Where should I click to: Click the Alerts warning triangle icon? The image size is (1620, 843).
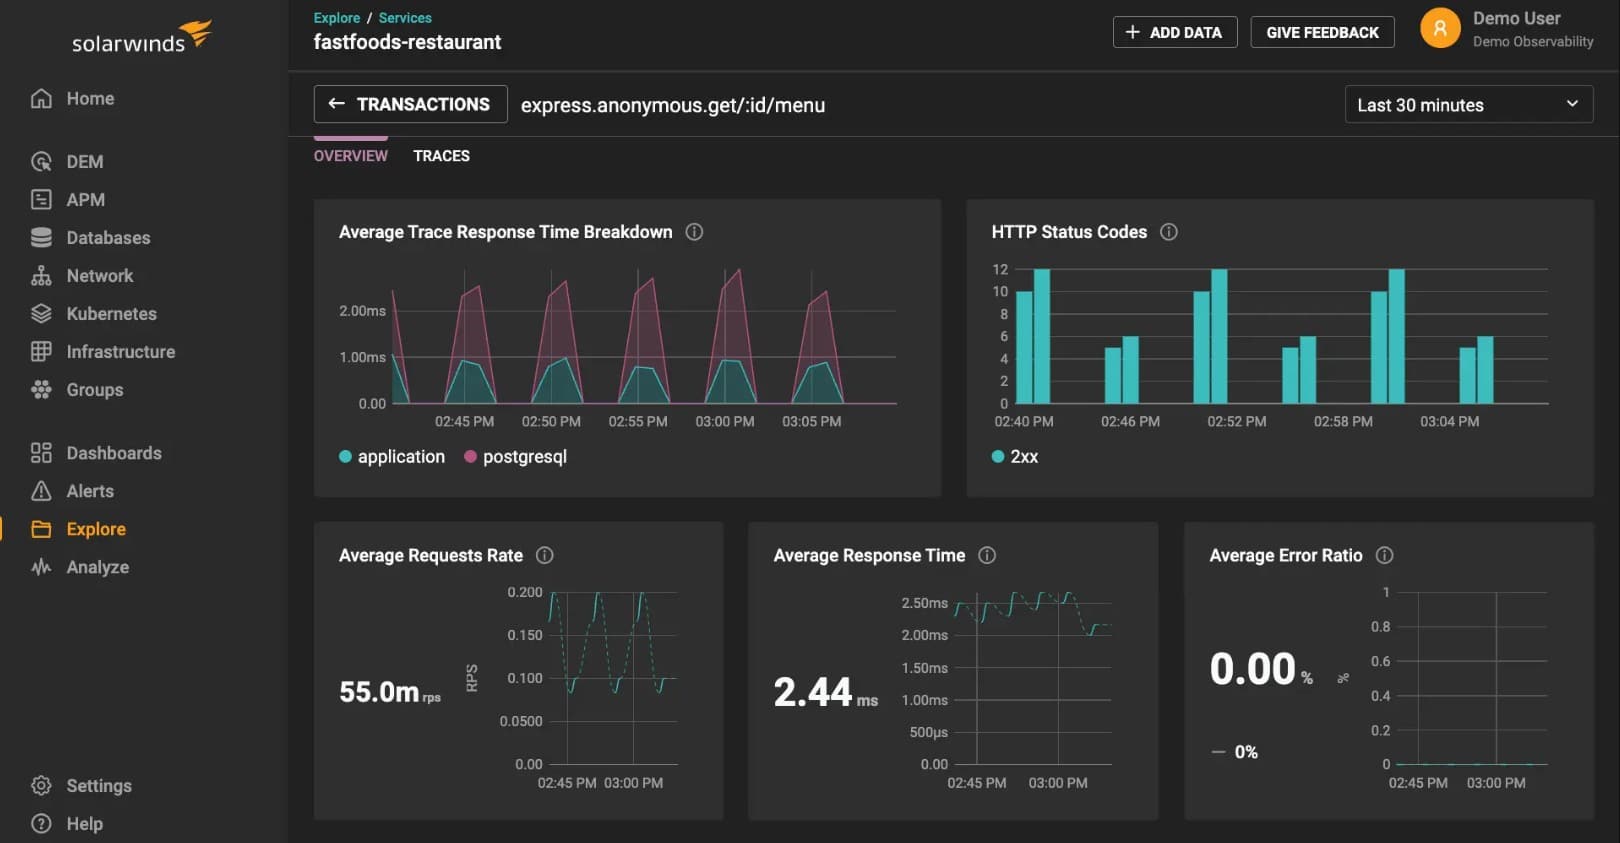pyautogui.click(x=41, y=491)
